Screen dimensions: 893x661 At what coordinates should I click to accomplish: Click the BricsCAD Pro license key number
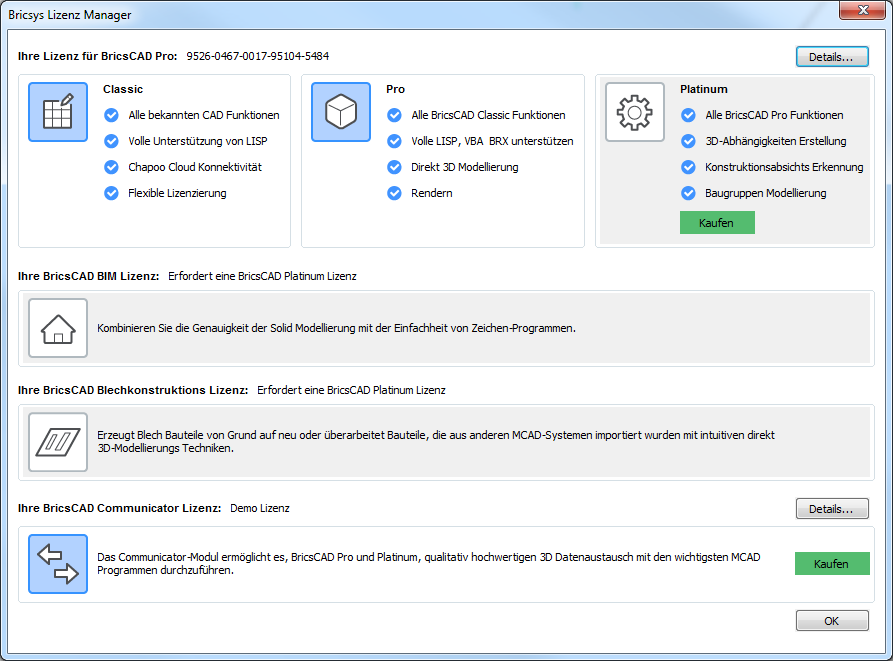click(257, 56)
